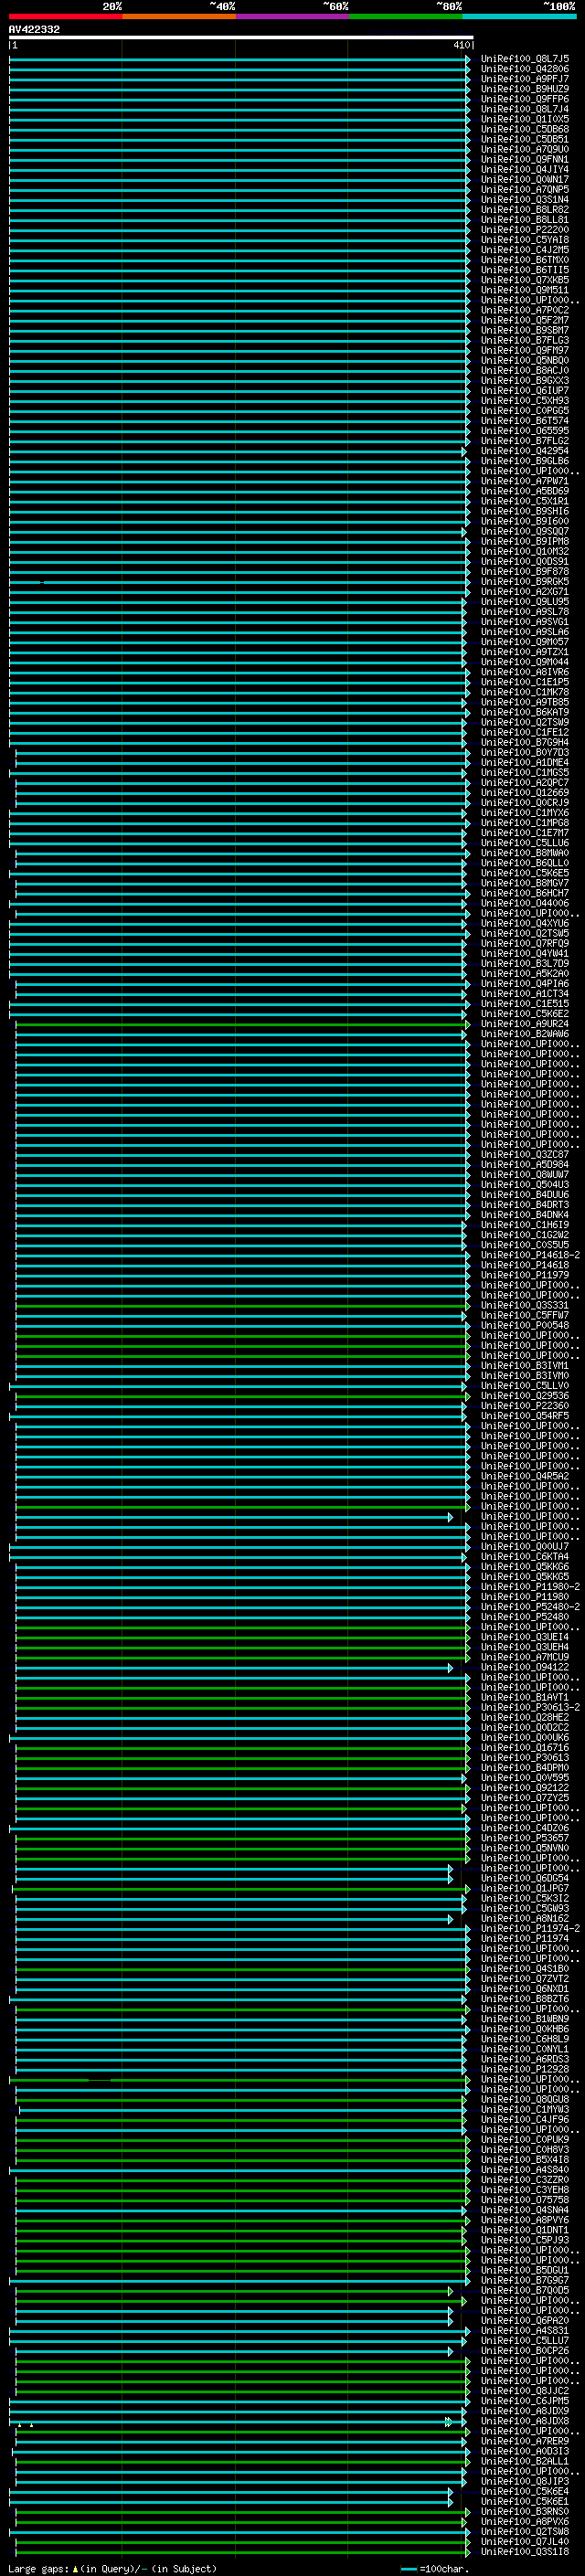Select the UniRef100_B6KAT9 label
Viewport: 585px width, 2576px height.
[x=525, y=712]
